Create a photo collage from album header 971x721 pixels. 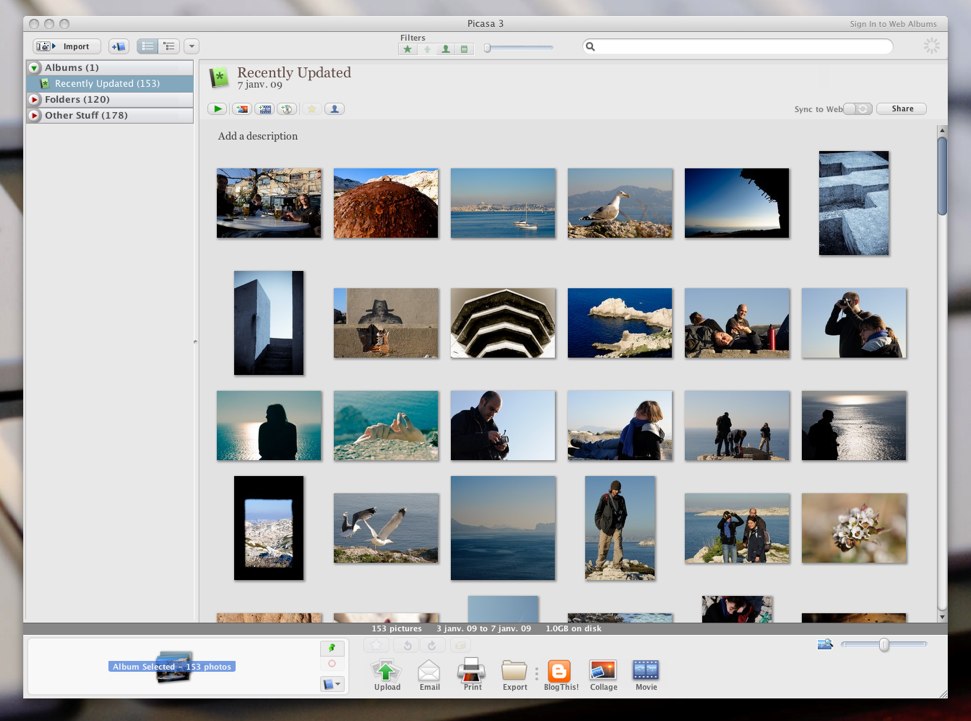click(242, 109)
